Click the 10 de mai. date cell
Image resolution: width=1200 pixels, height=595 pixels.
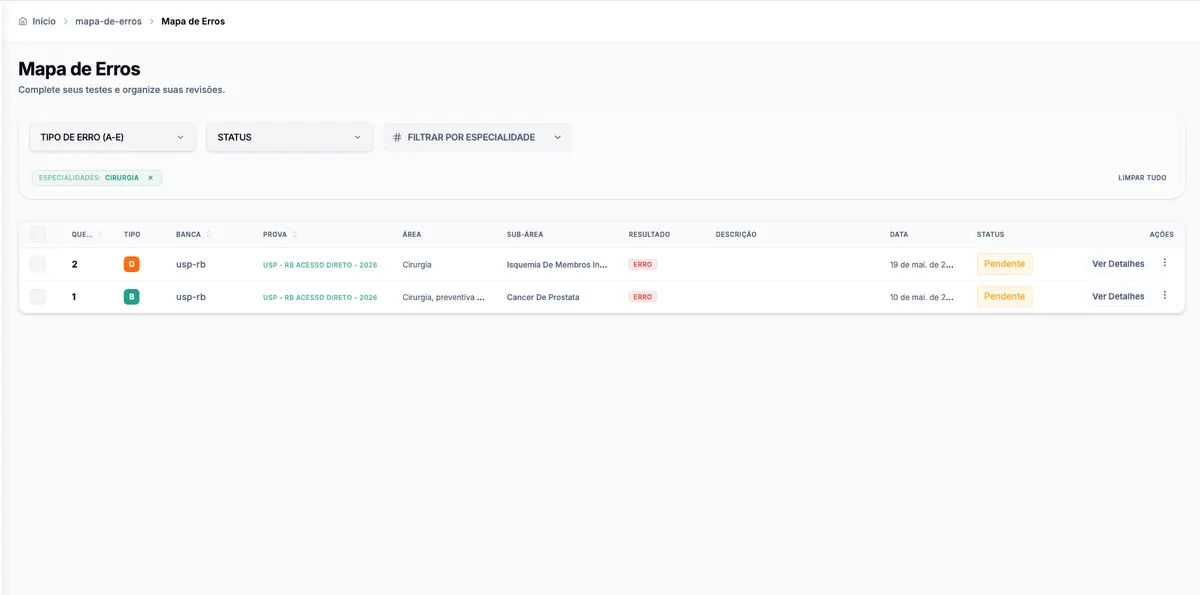coord(923,297)
